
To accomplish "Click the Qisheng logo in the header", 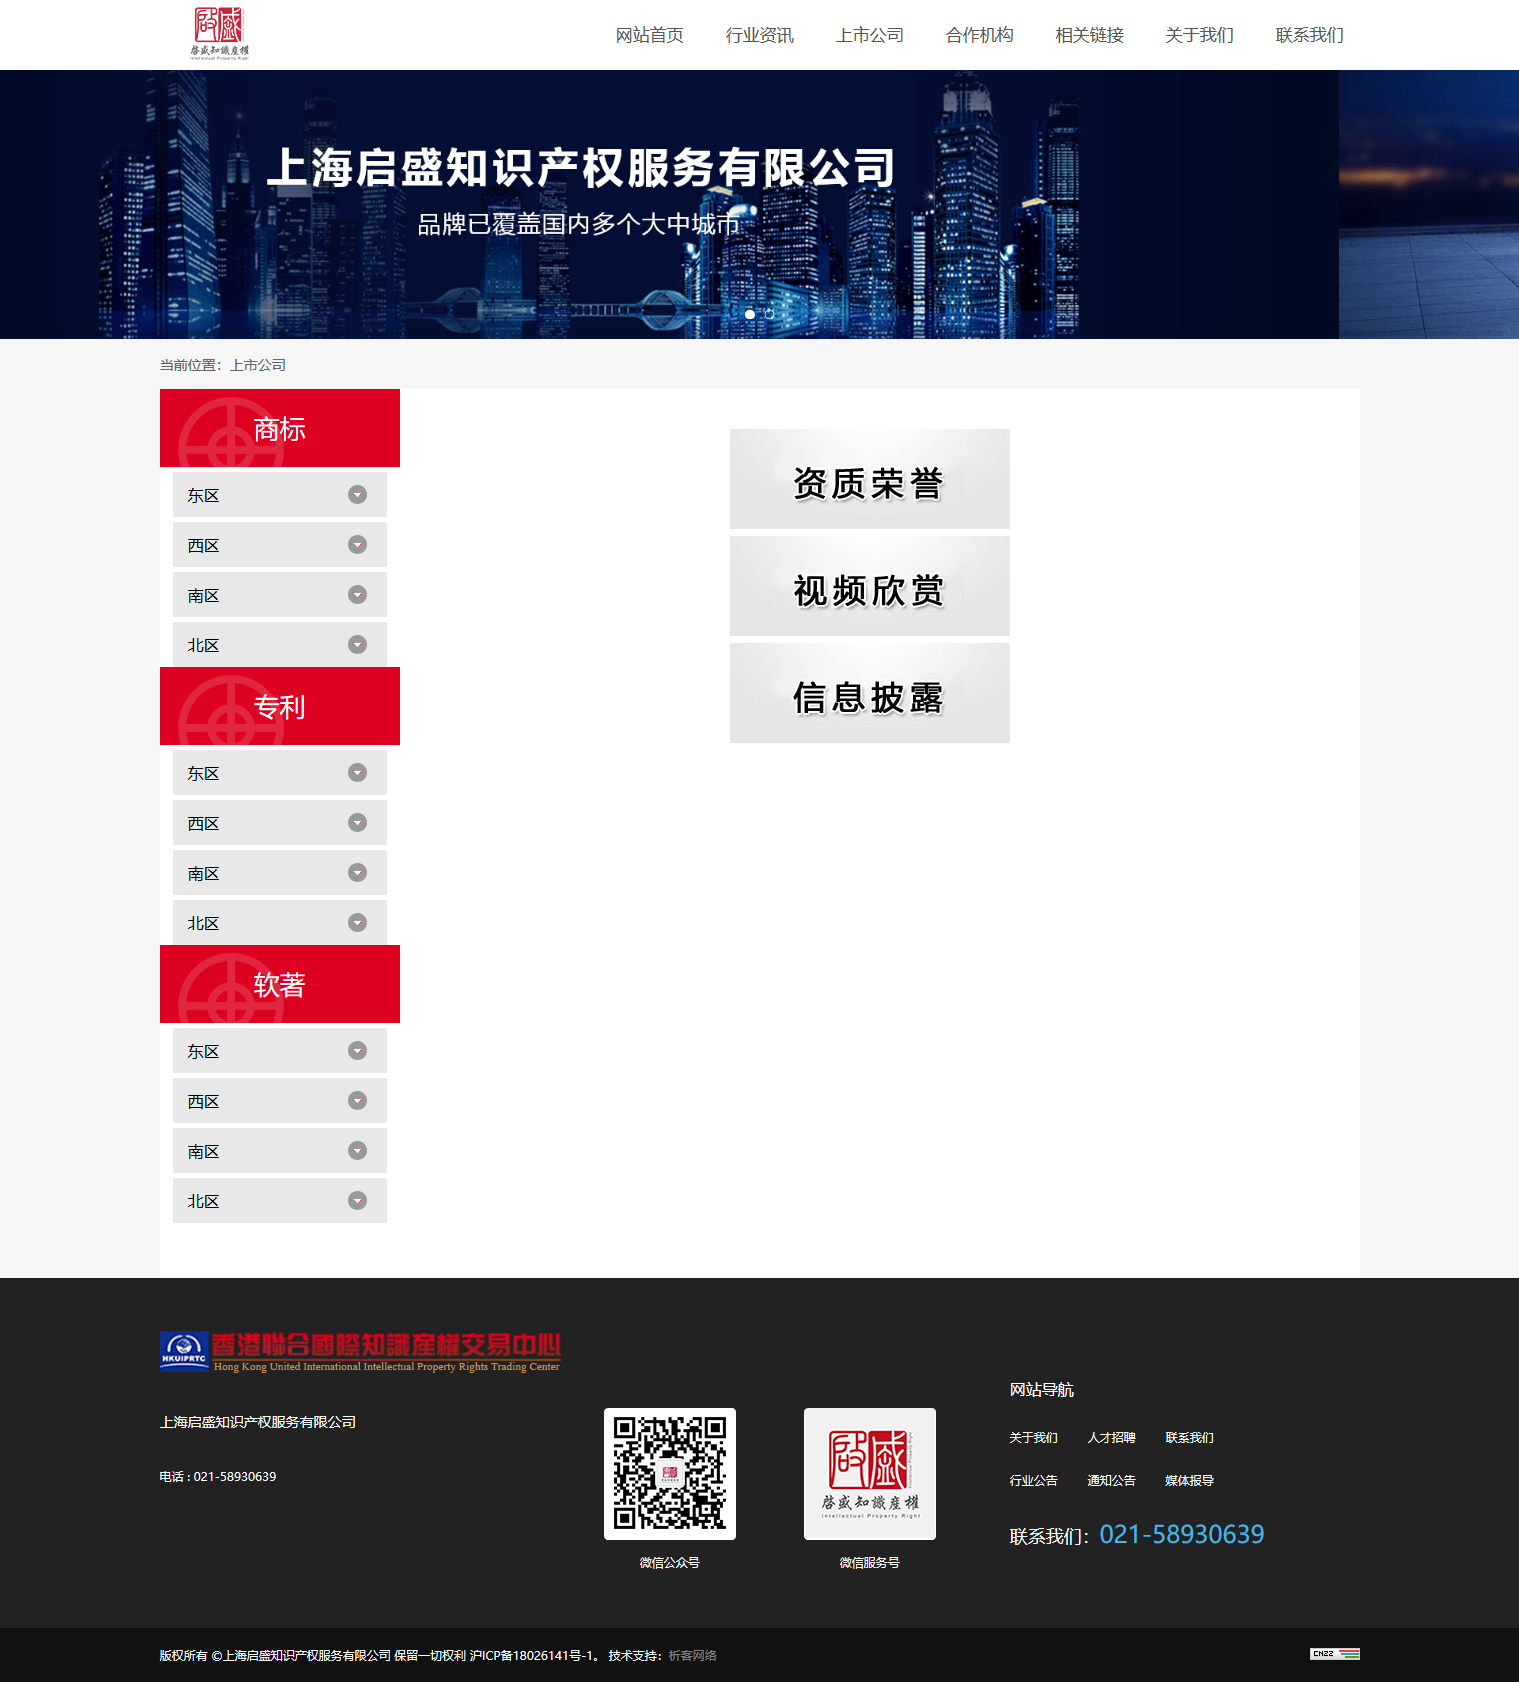I will tap(219, 33).
